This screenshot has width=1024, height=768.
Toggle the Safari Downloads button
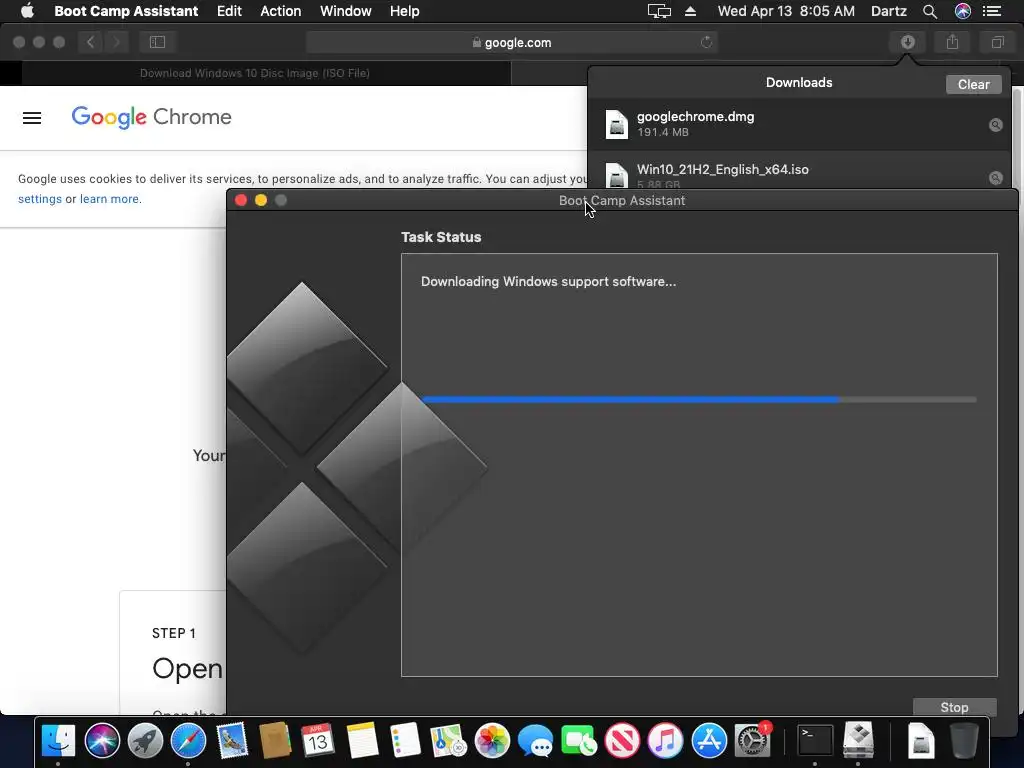click(907, 42)
